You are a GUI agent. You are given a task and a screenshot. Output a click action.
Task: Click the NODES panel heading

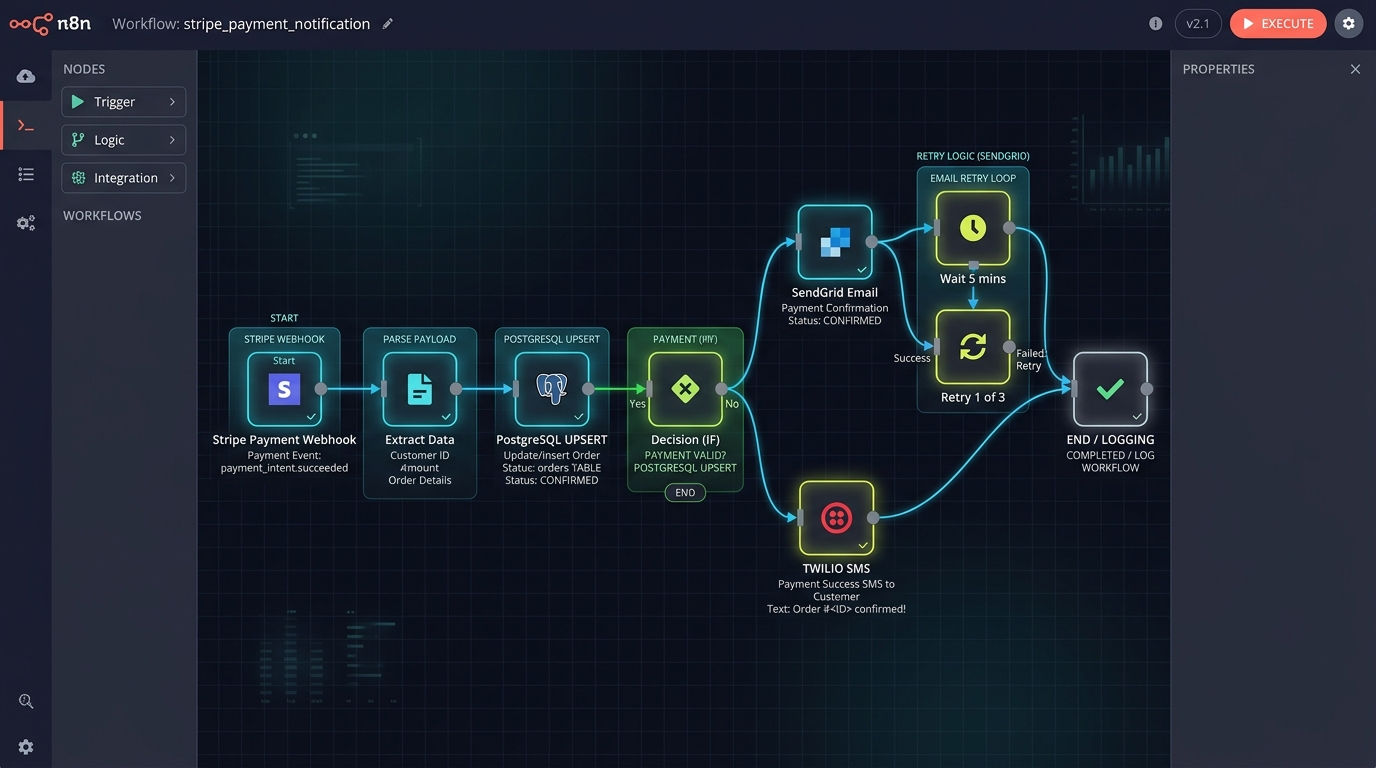coord(84,69)
